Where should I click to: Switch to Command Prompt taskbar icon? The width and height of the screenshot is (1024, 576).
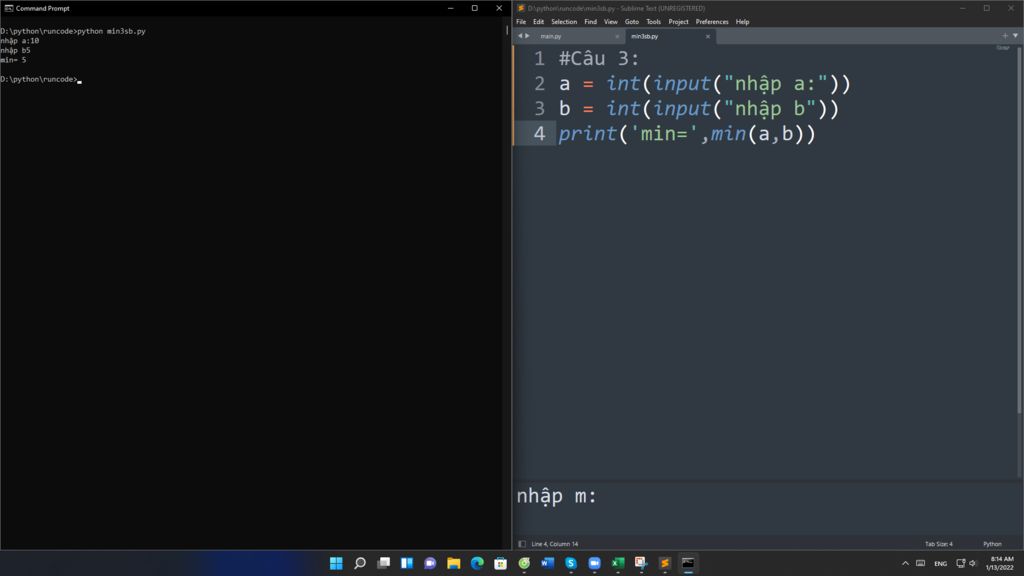pos(688,563)
